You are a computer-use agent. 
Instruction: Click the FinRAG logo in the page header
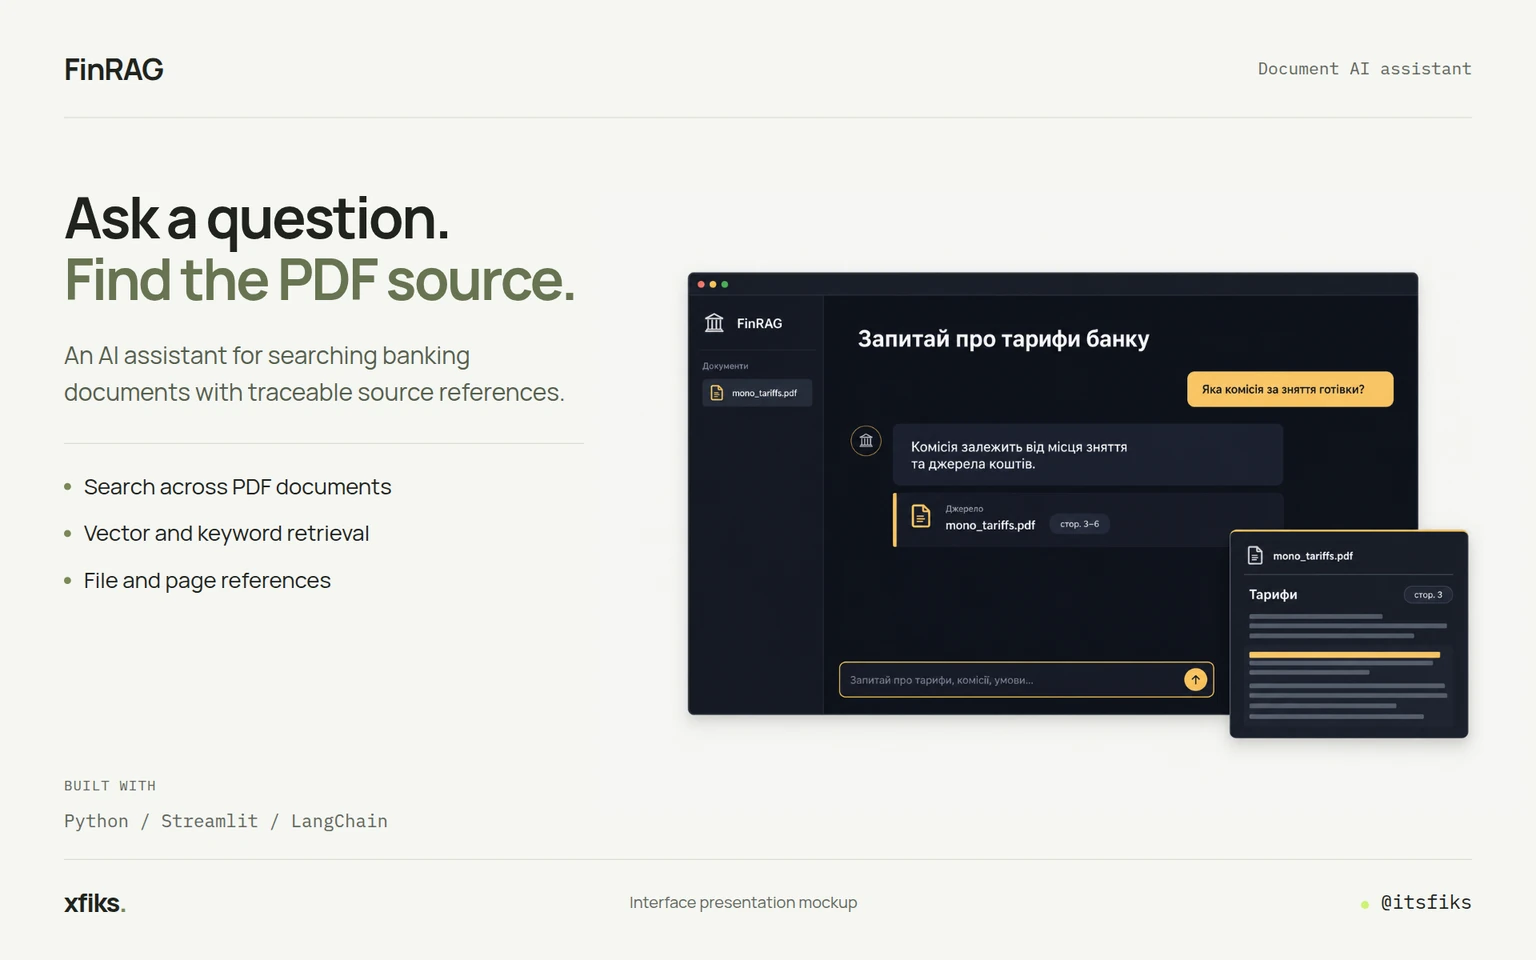(x=114, y=69)
